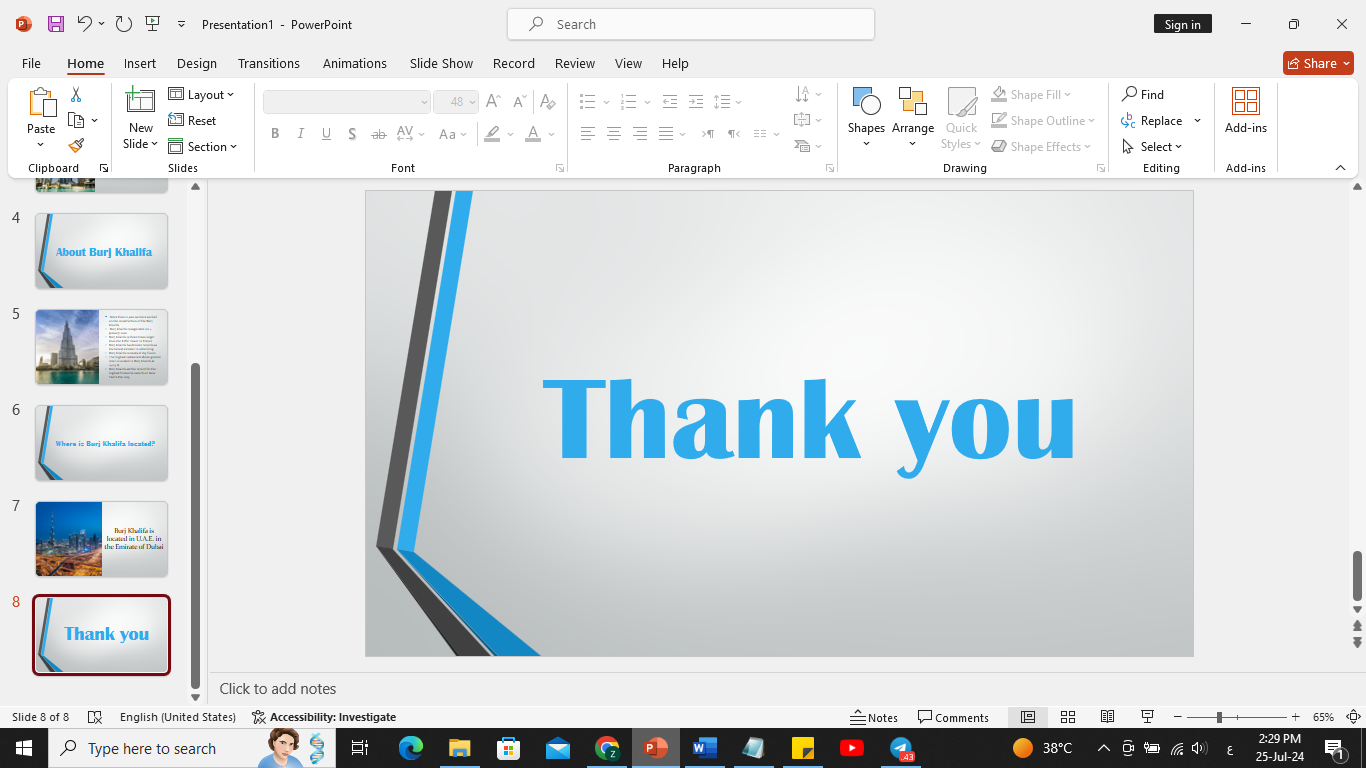Toggle Italic formatting

click(301, 134)
